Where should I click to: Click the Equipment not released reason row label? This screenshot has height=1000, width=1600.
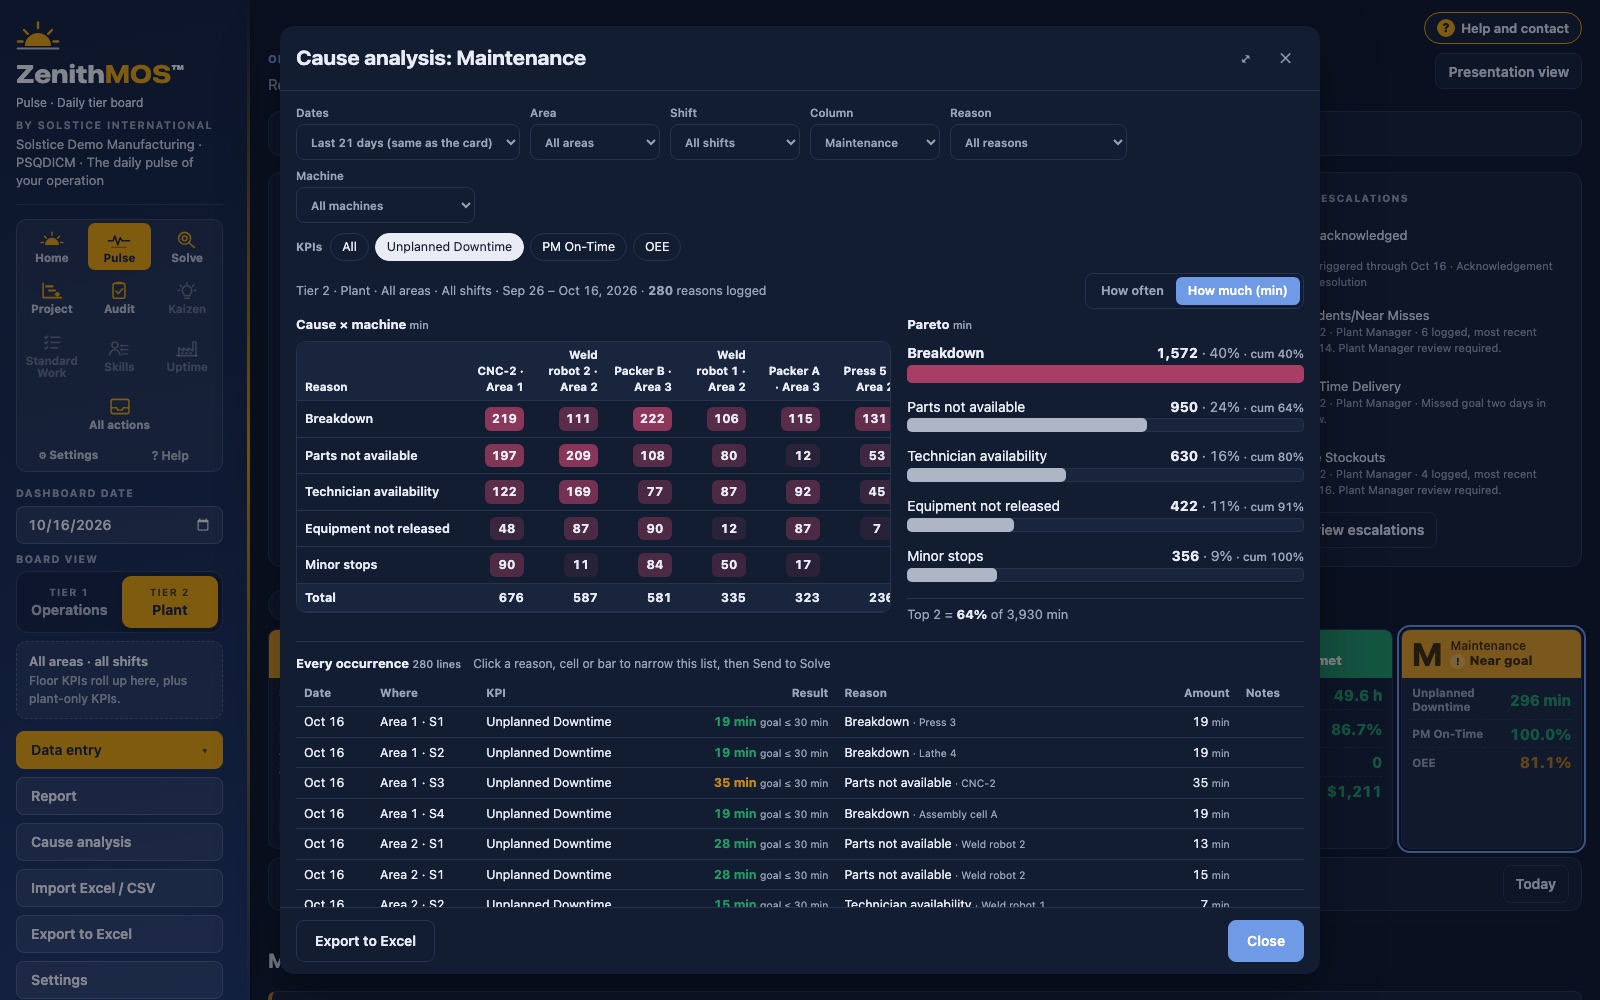coord(377,529)
